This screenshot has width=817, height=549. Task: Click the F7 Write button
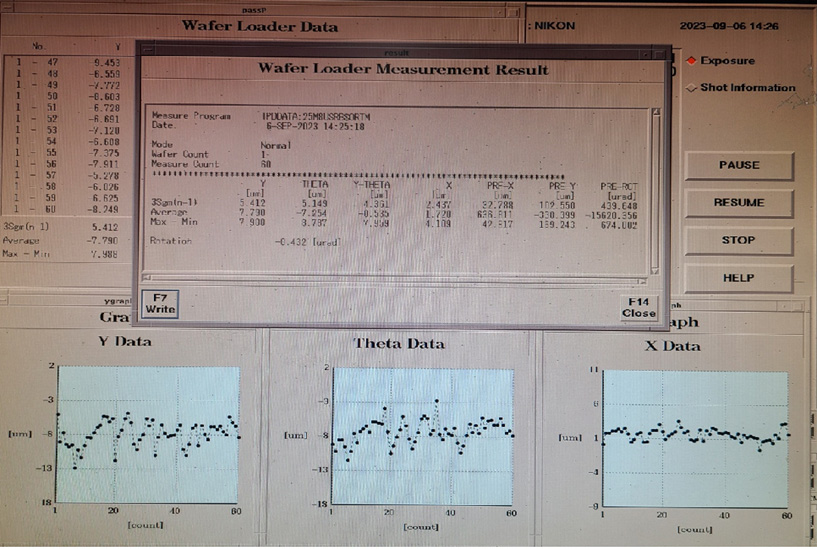(160, 303)
